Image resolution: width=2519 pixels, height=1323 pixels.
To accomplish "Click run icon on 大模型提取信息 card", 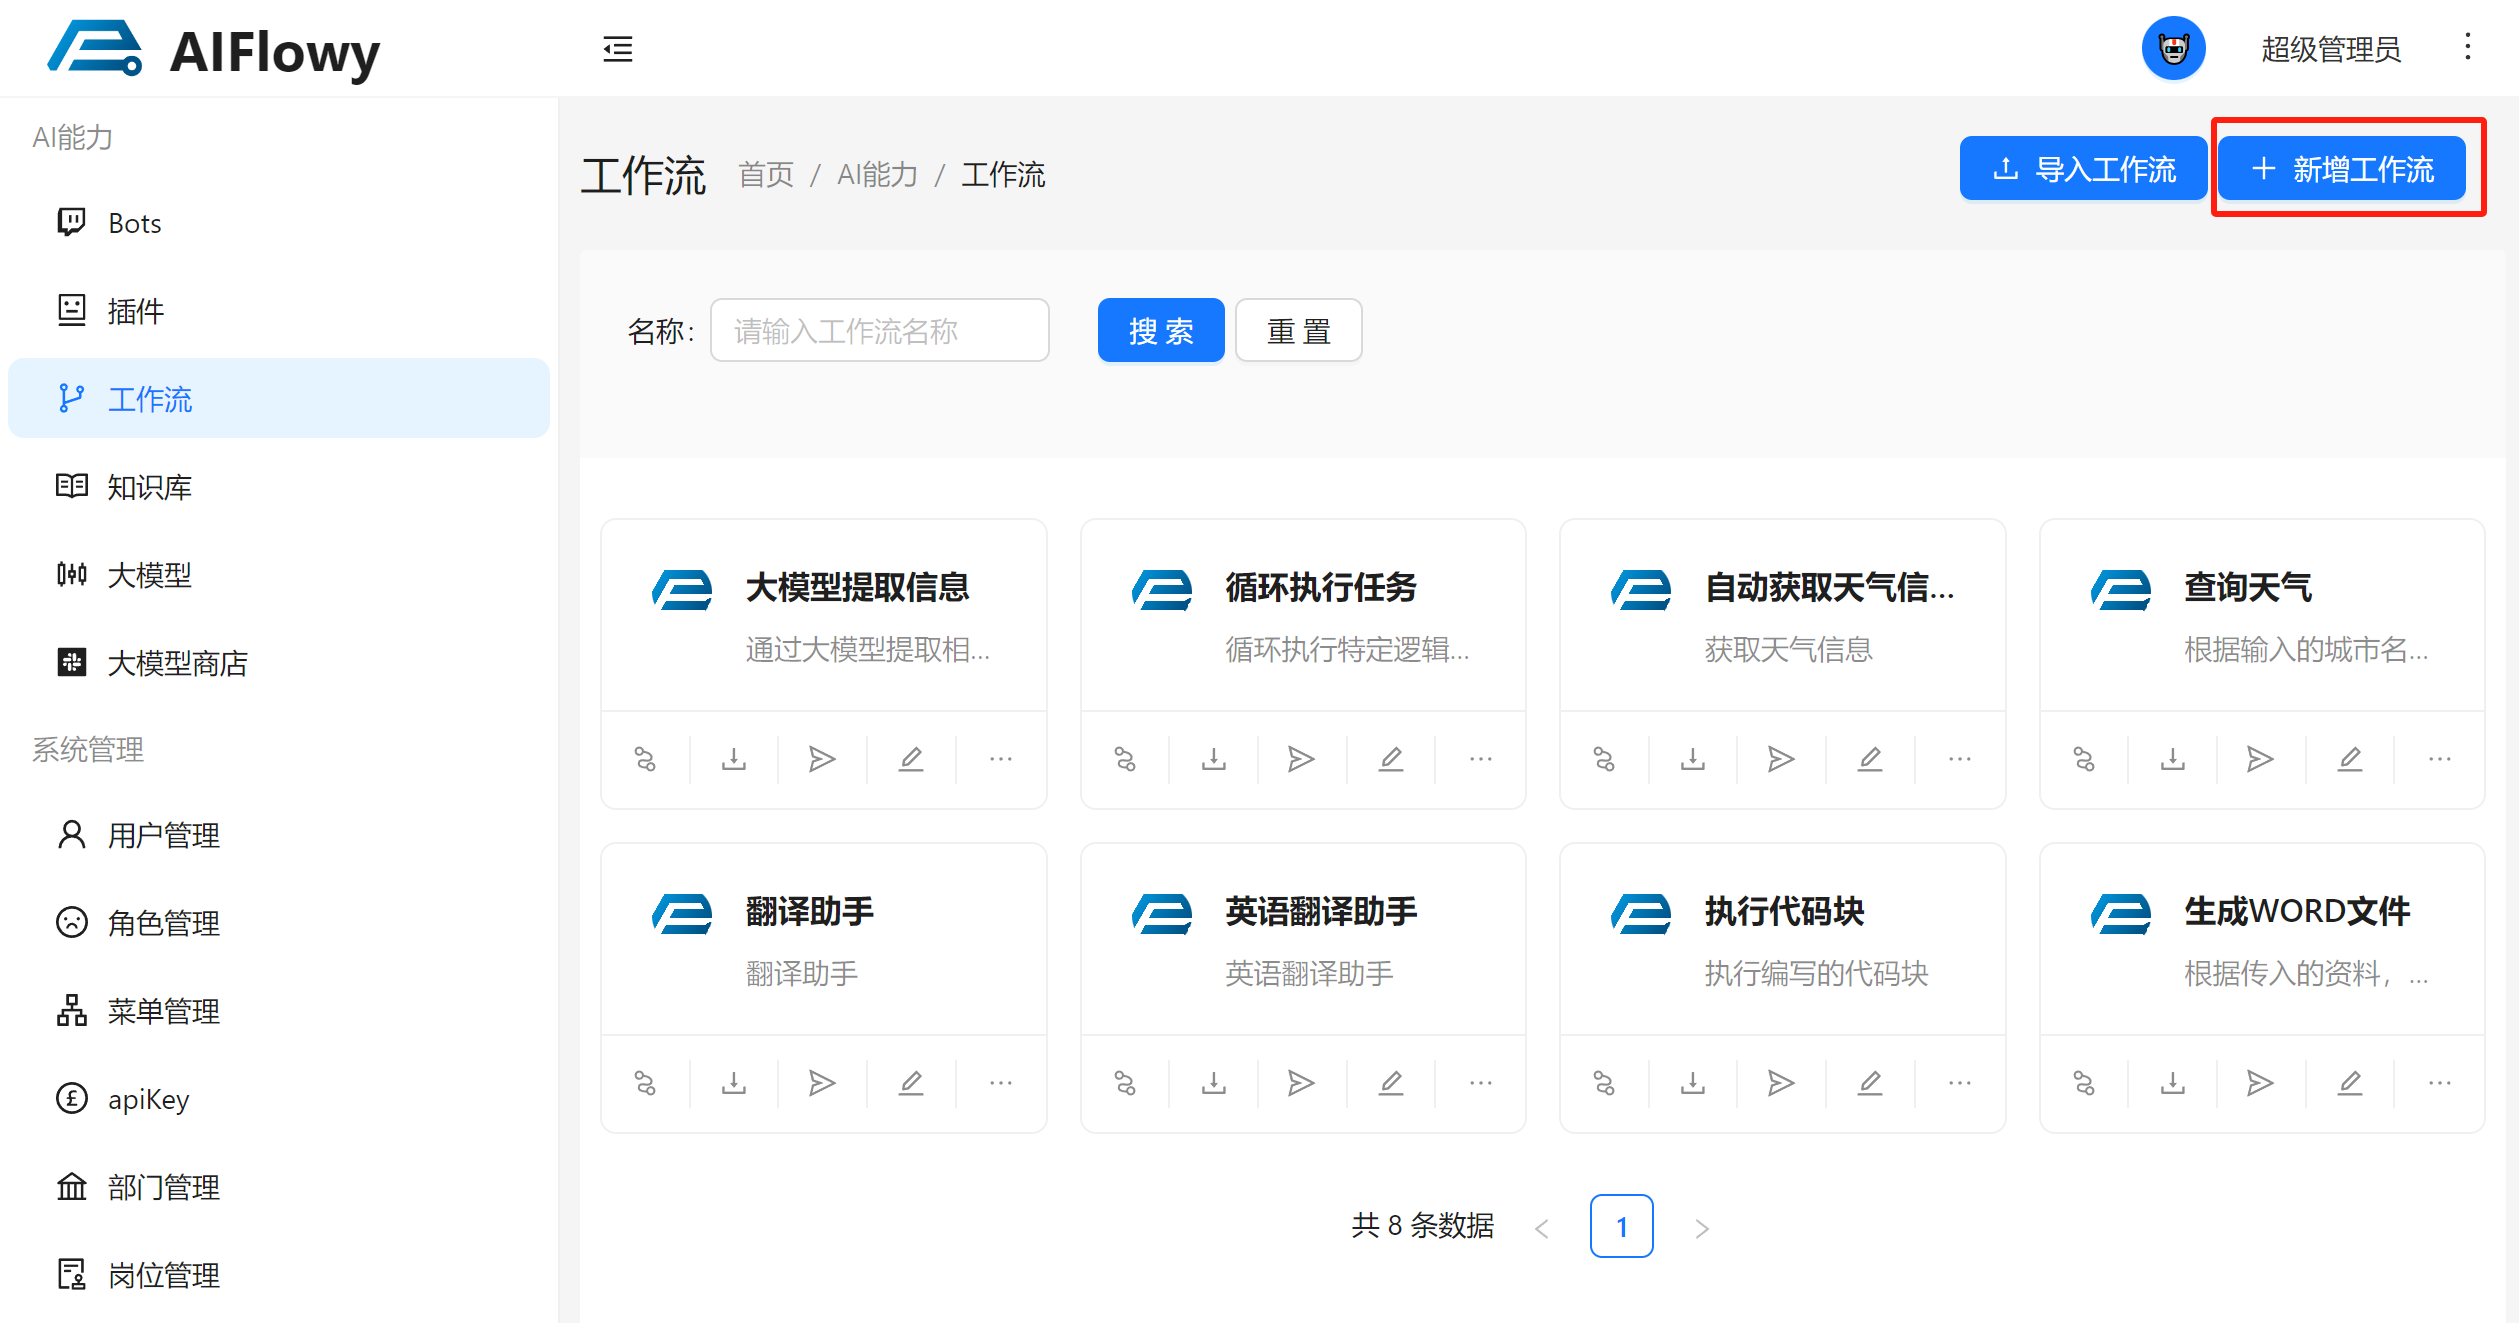I will pos(821,759).
